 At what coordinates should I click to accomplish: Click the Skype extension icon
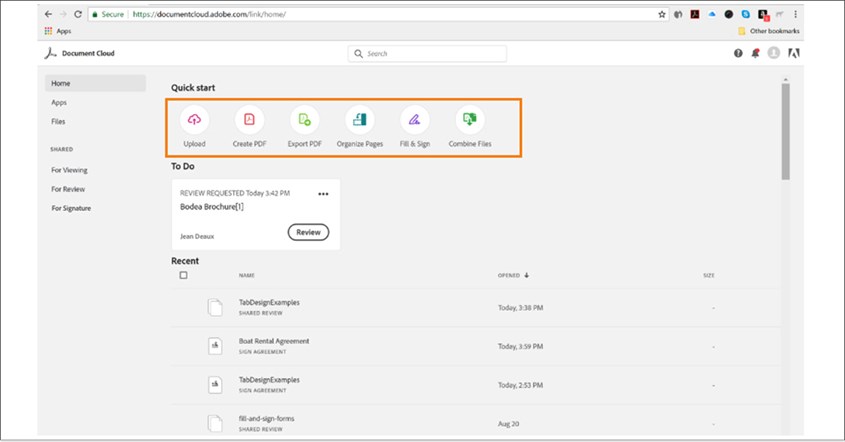tap(745, 15)
